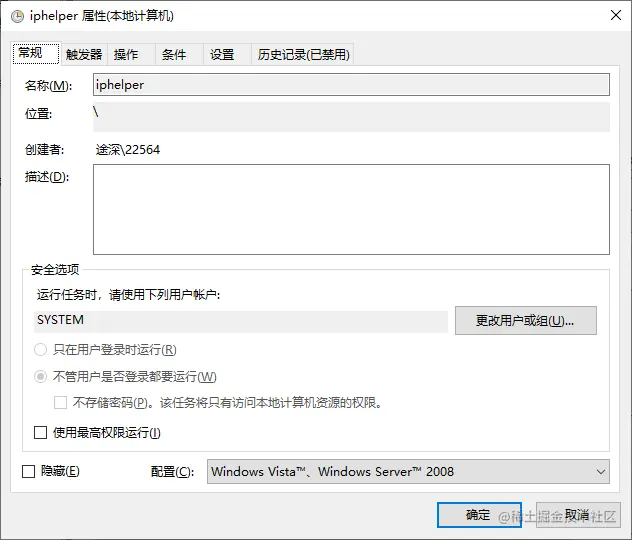Click the 安全选项 group label
The width and height of the screenshot is (632, 540).
pos(55,270)
